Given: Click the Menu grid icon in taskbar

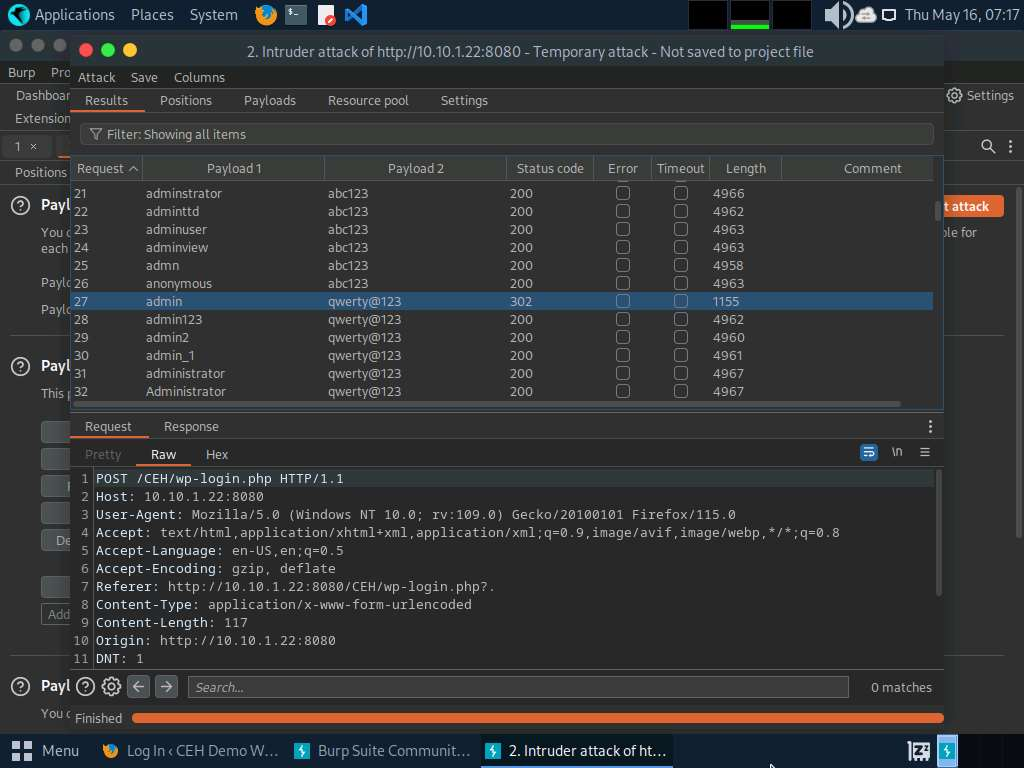Looking at the screenshot, I should pos(22,751).
